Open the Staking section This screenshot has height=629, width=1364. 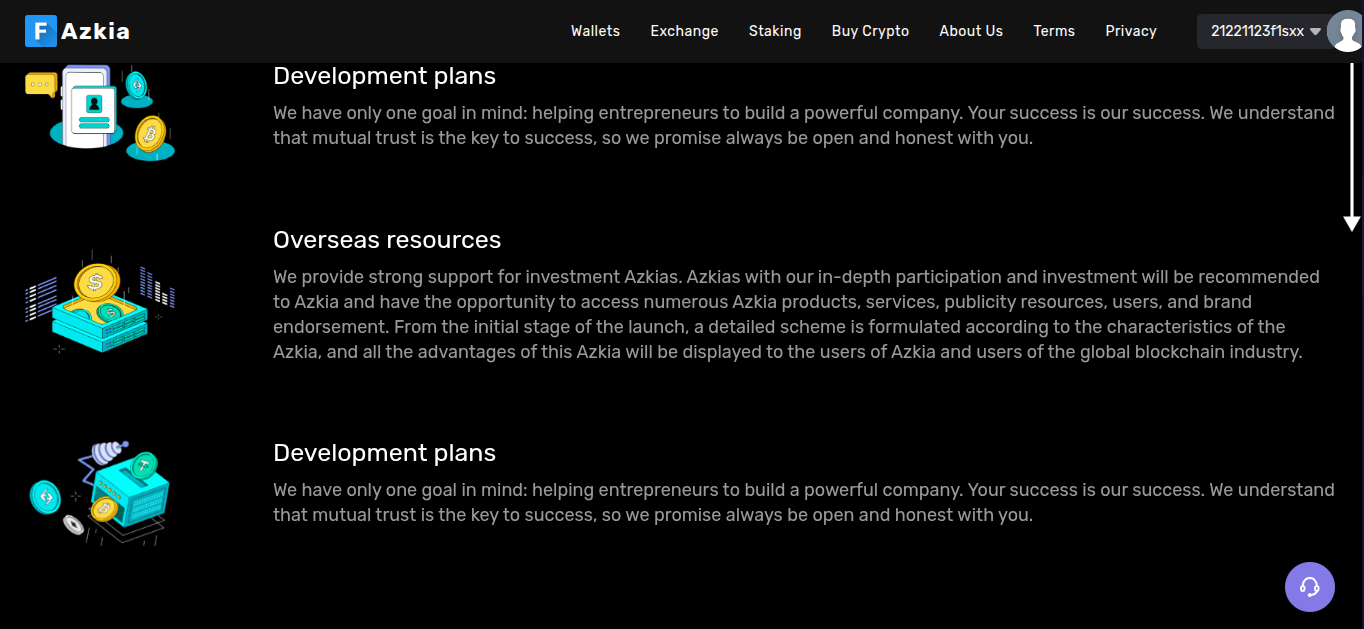click(775, 31)
